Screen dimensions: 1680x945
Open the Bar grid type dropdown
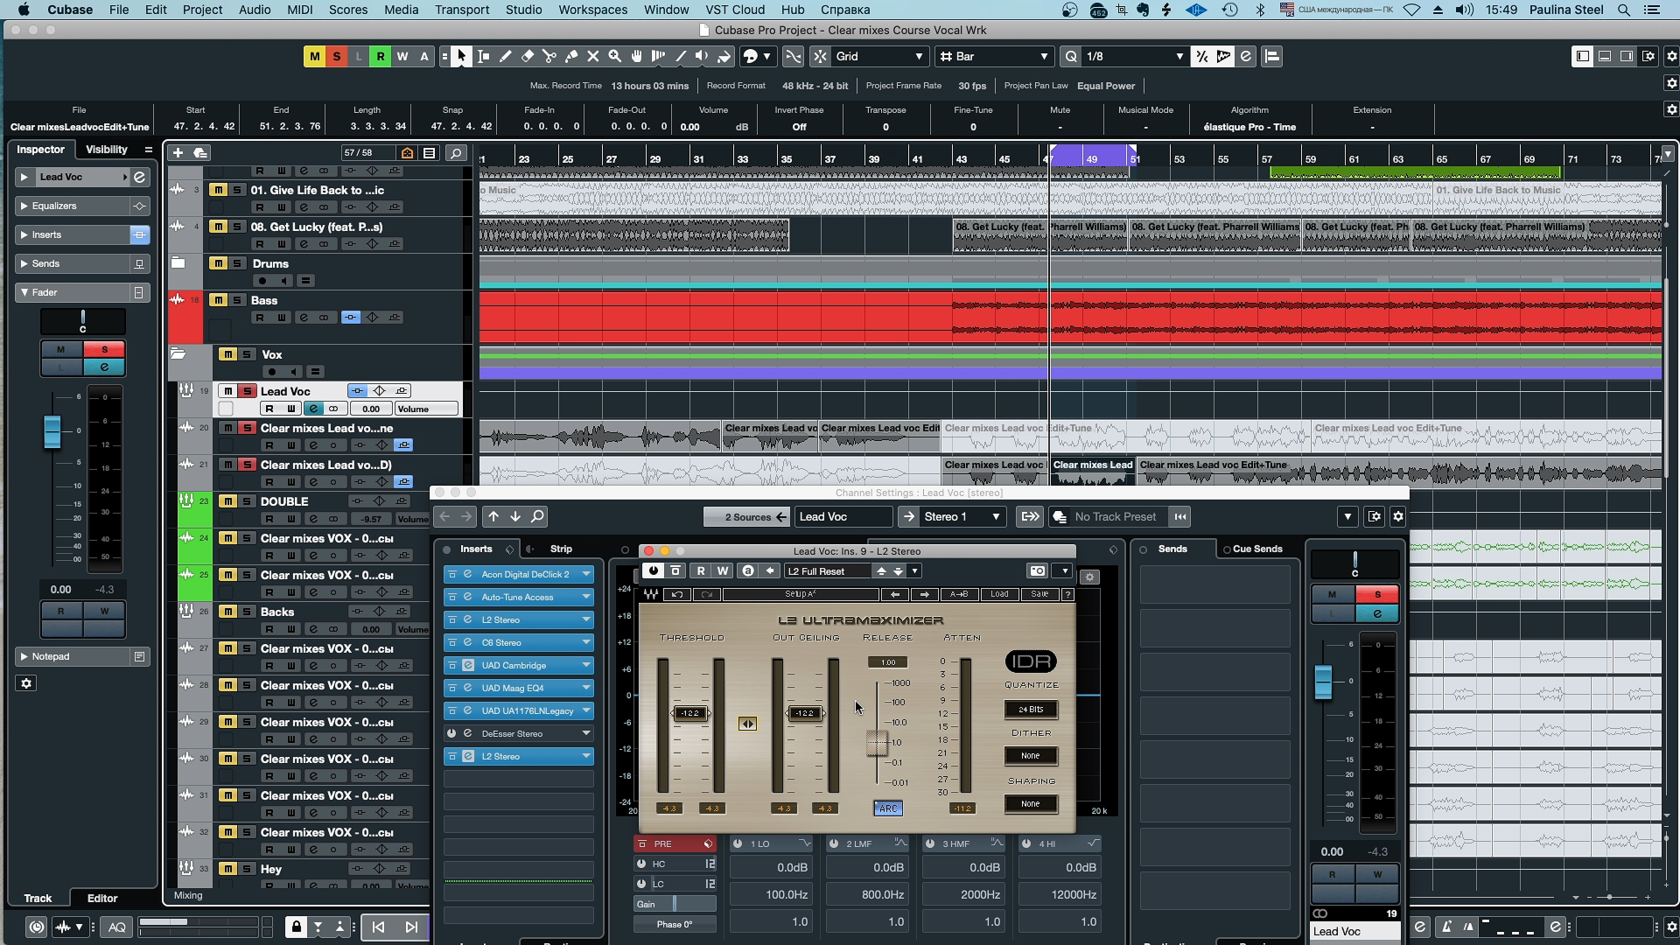995,57
